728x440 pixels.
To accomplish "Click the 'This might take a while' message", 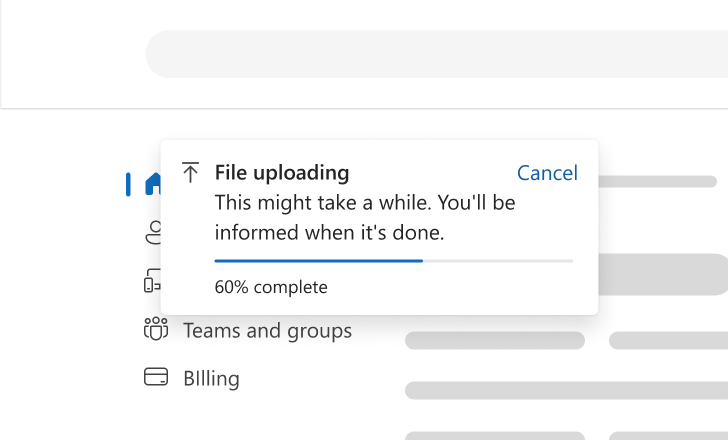I will (365, 218).
